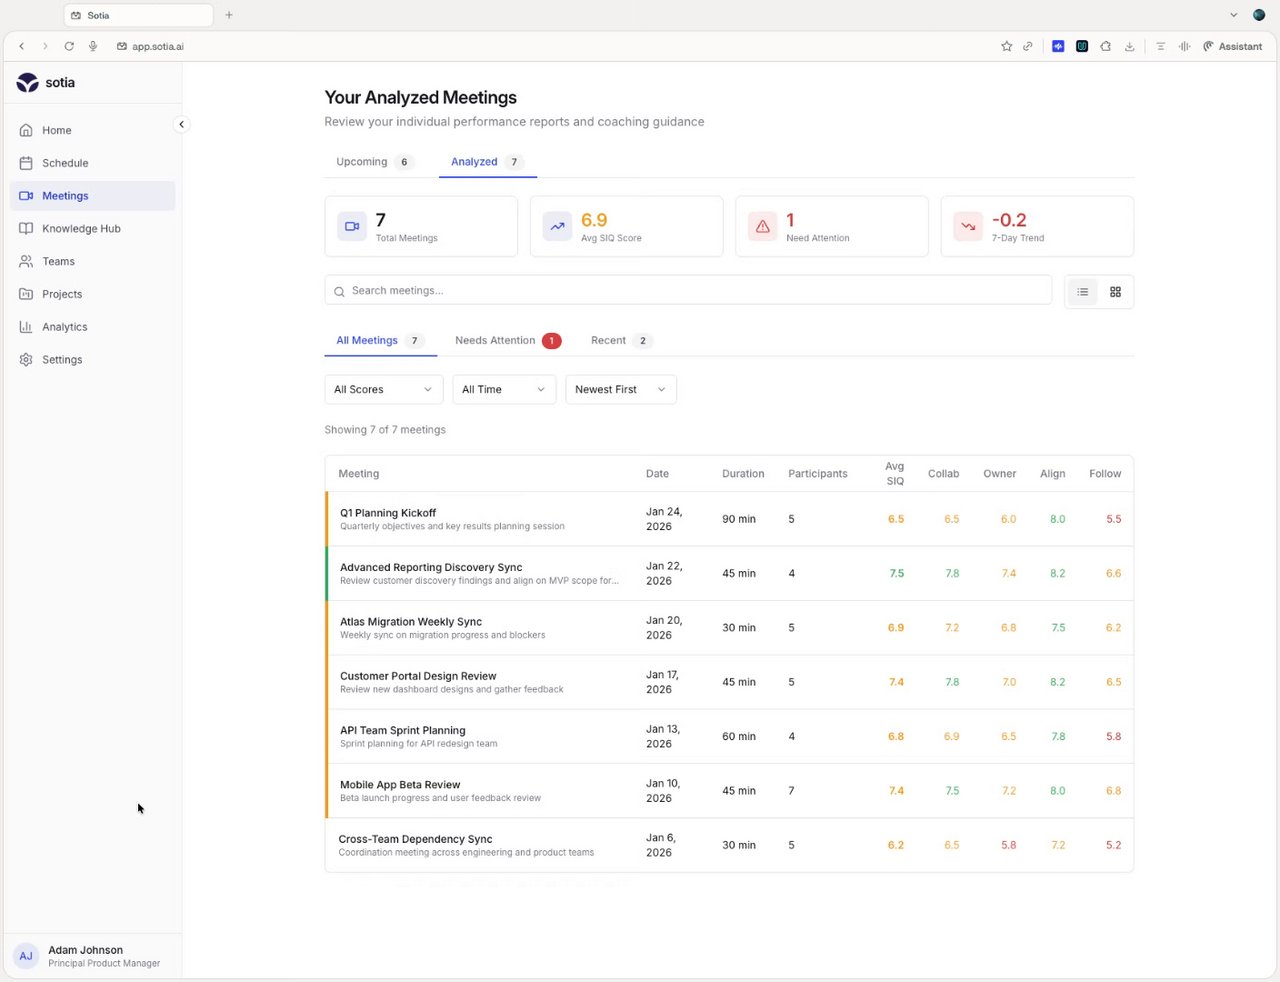Open the extensions puzzle icon
Viewport: 1280px width, 982px height.
[1106, 46]
